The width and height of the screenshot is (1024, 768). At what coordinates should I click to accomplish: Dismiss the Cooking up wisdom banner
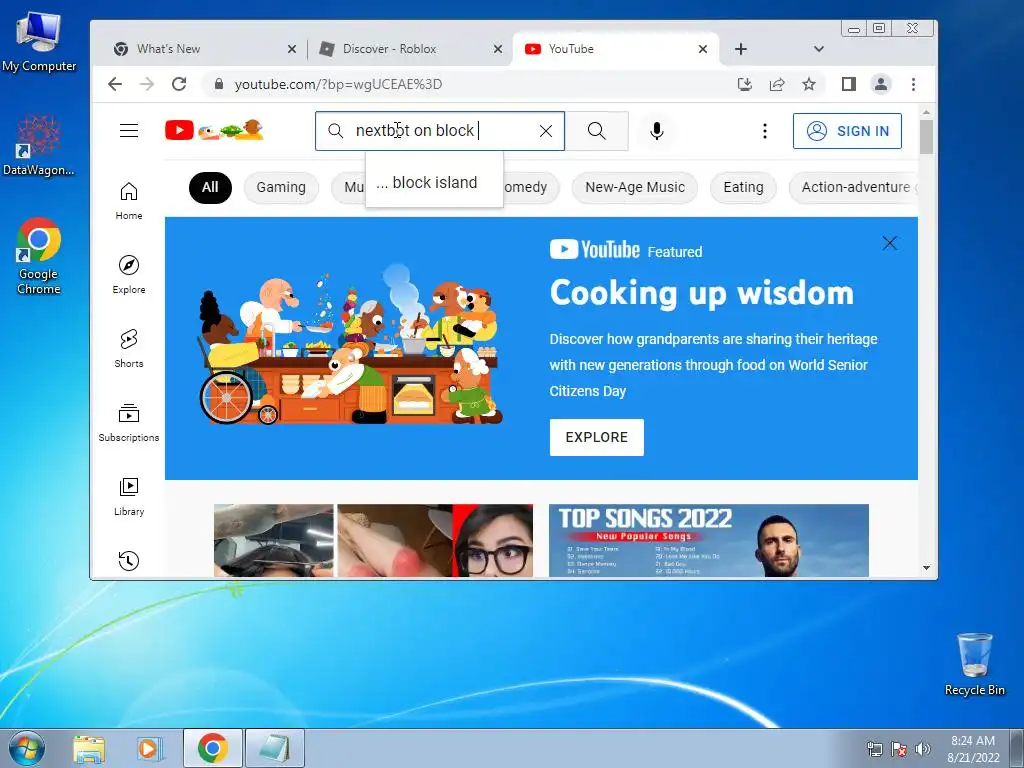coord(889,244)
